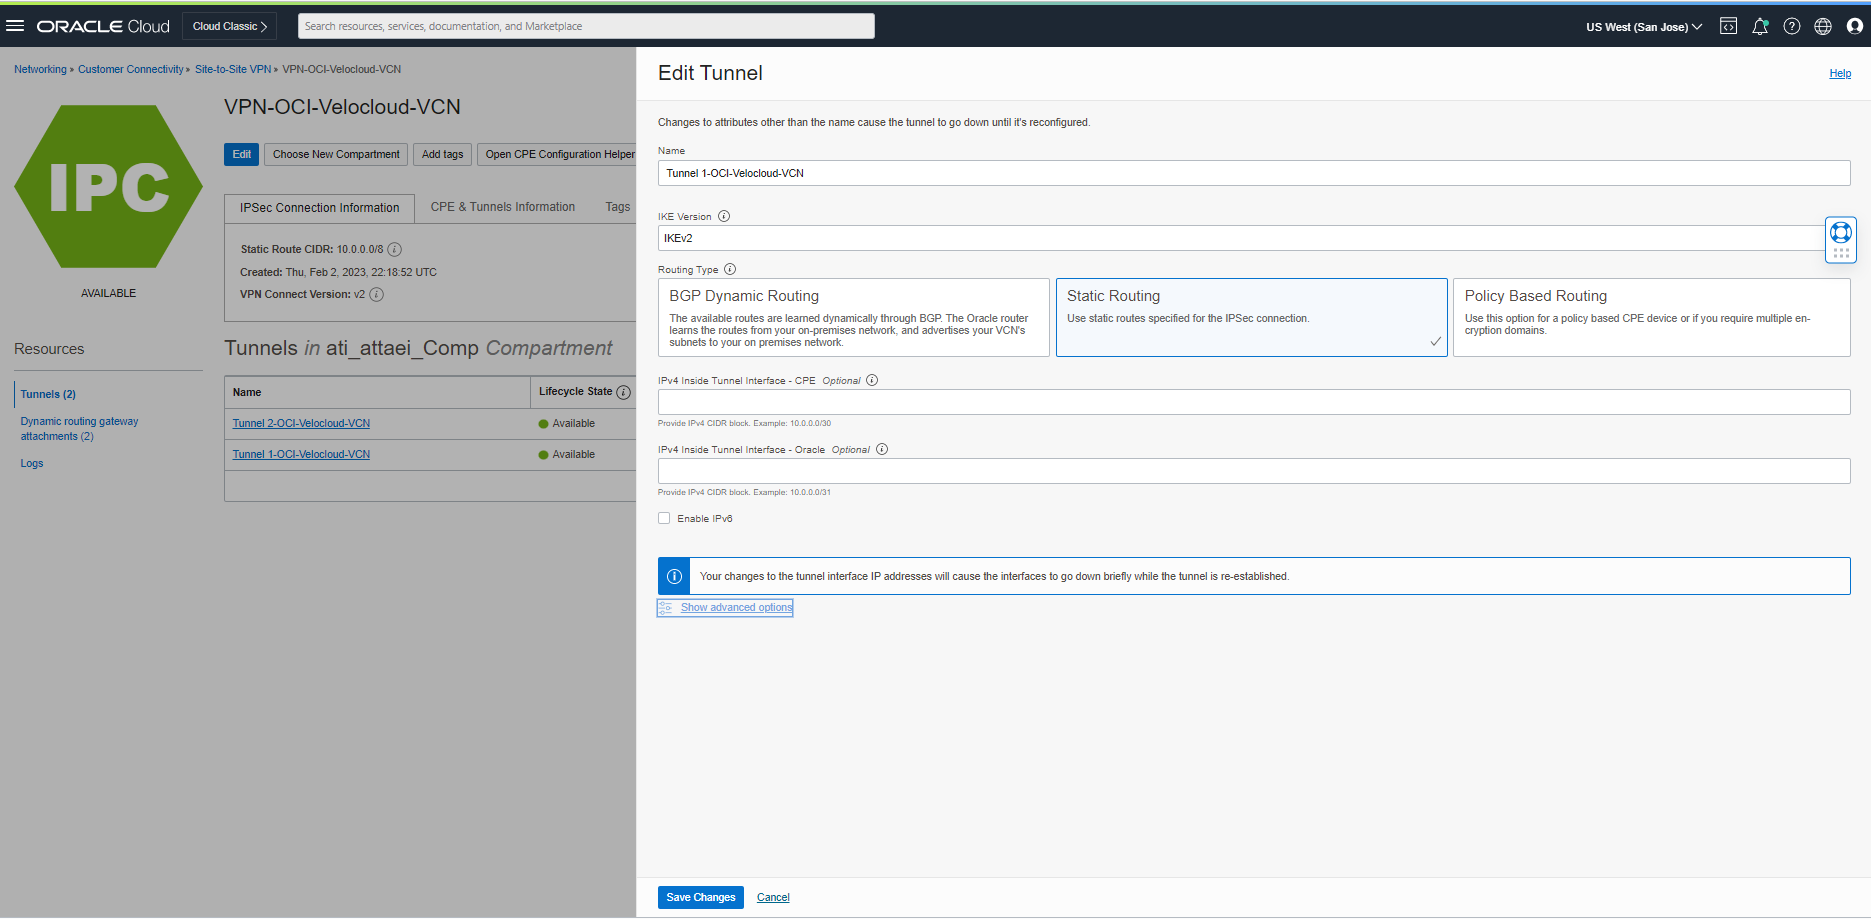Open the hamburger navigation menu

pos(15,26)
